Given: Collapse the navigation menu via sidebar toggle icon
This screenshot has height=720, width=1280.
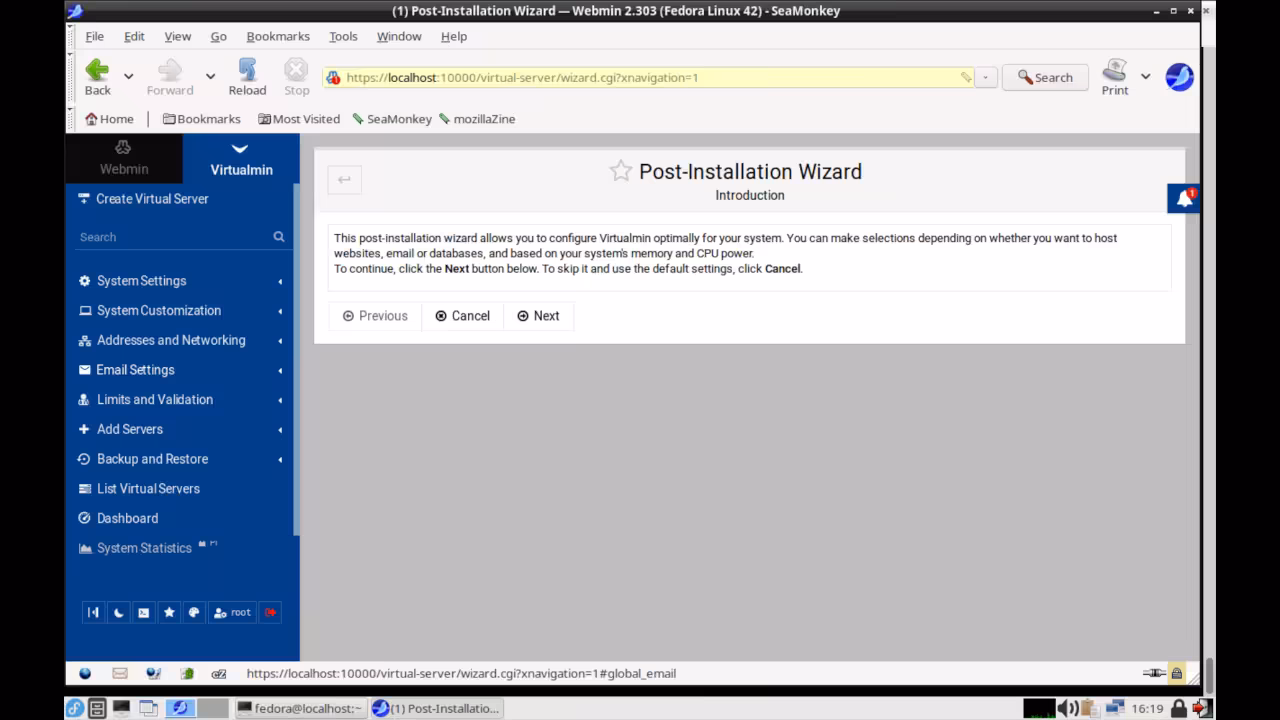Looking at the screenshot, I should [93, 612].
